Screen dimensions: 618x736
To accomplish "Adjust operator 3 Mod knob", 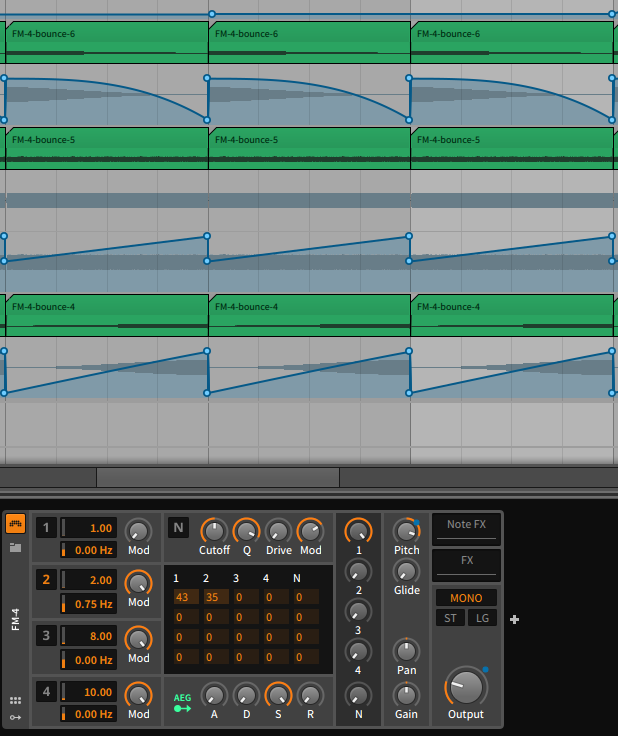I will pyautogui.click(x=138, y=640).
